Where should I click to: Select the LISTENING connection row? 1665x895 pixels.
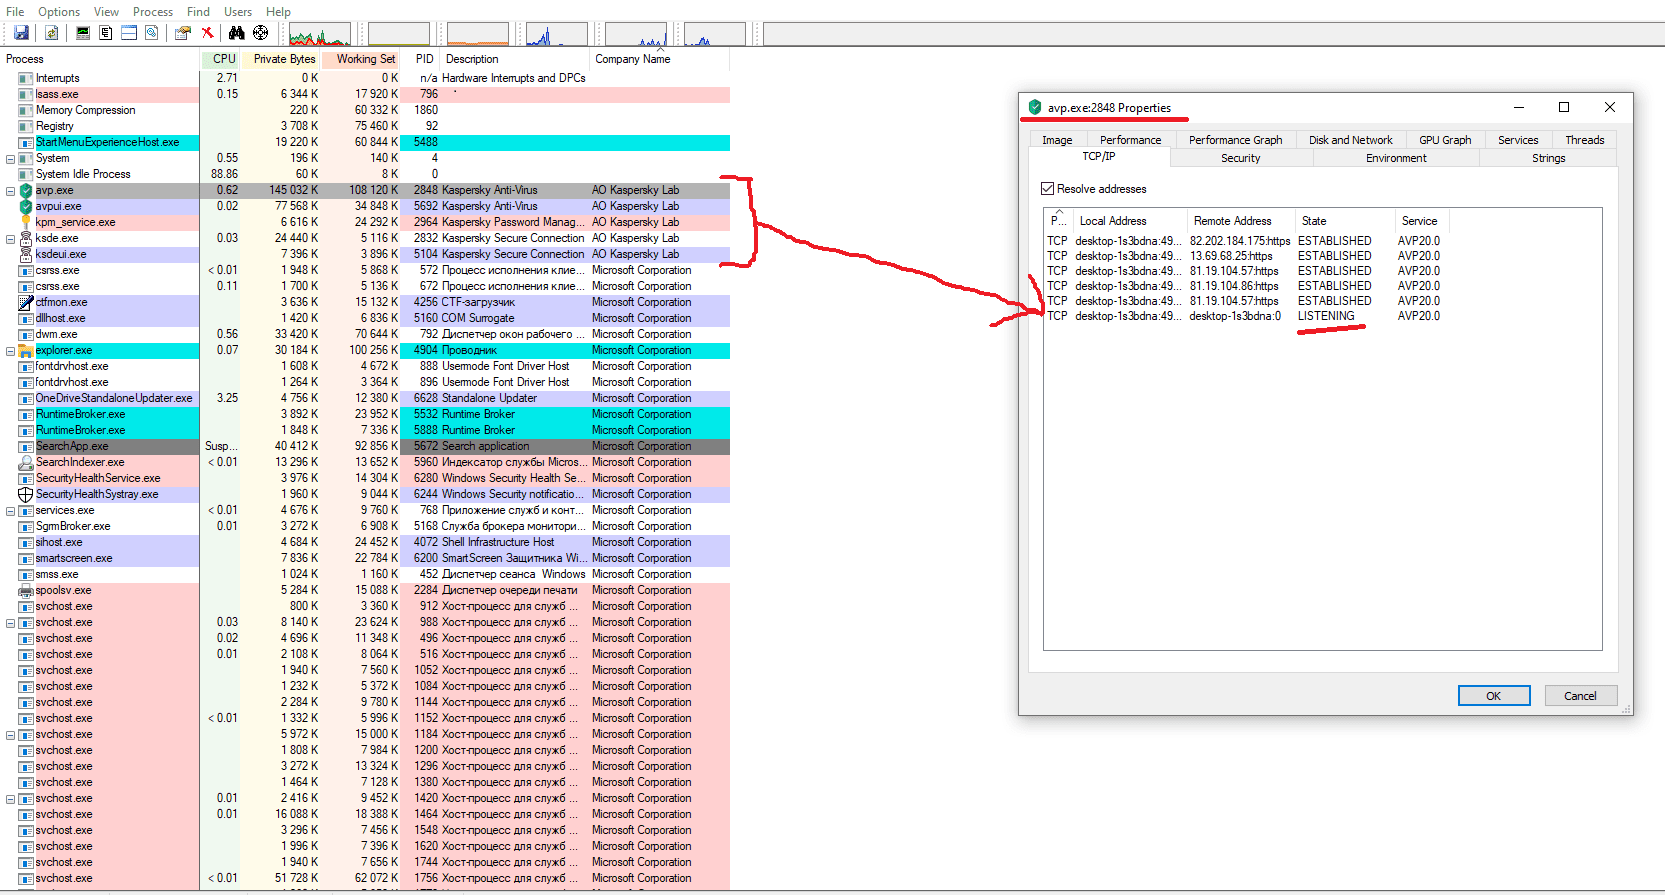(x=1245, y=316)
